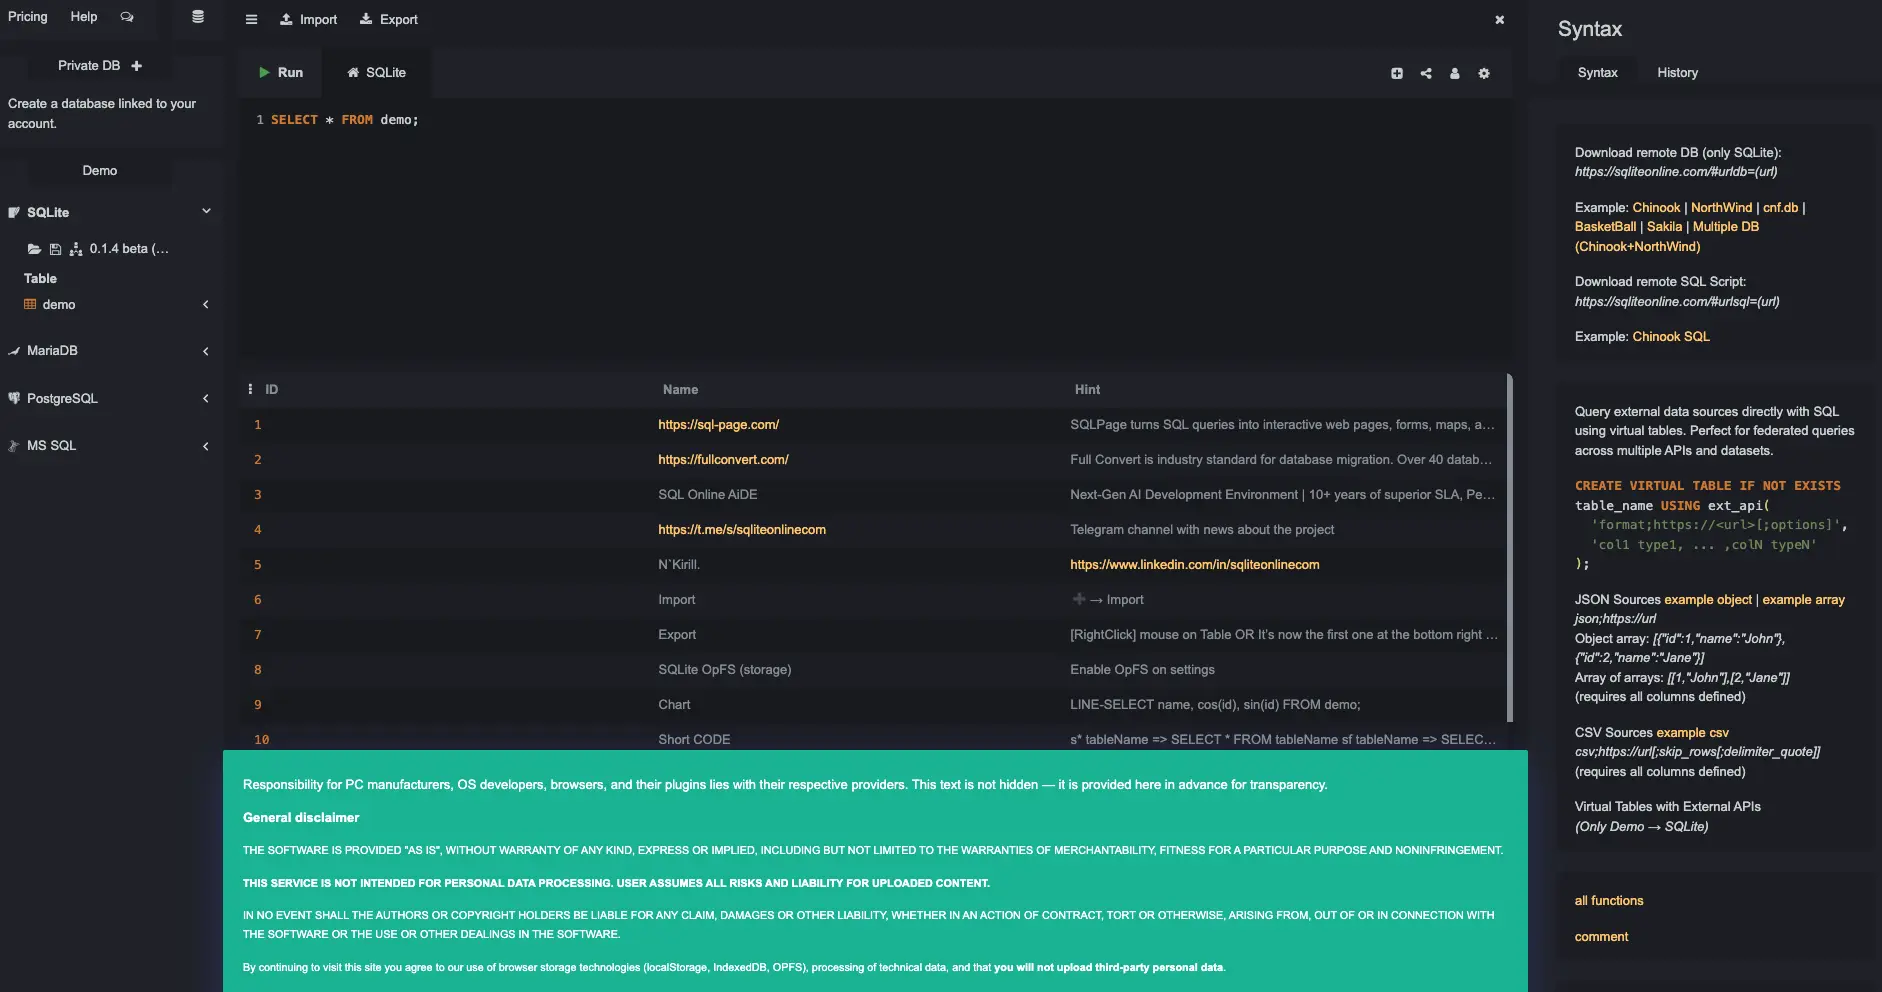Click the save disk icon under SQLite
Screen dimensions: 1882x992
[x=55, y=249]
